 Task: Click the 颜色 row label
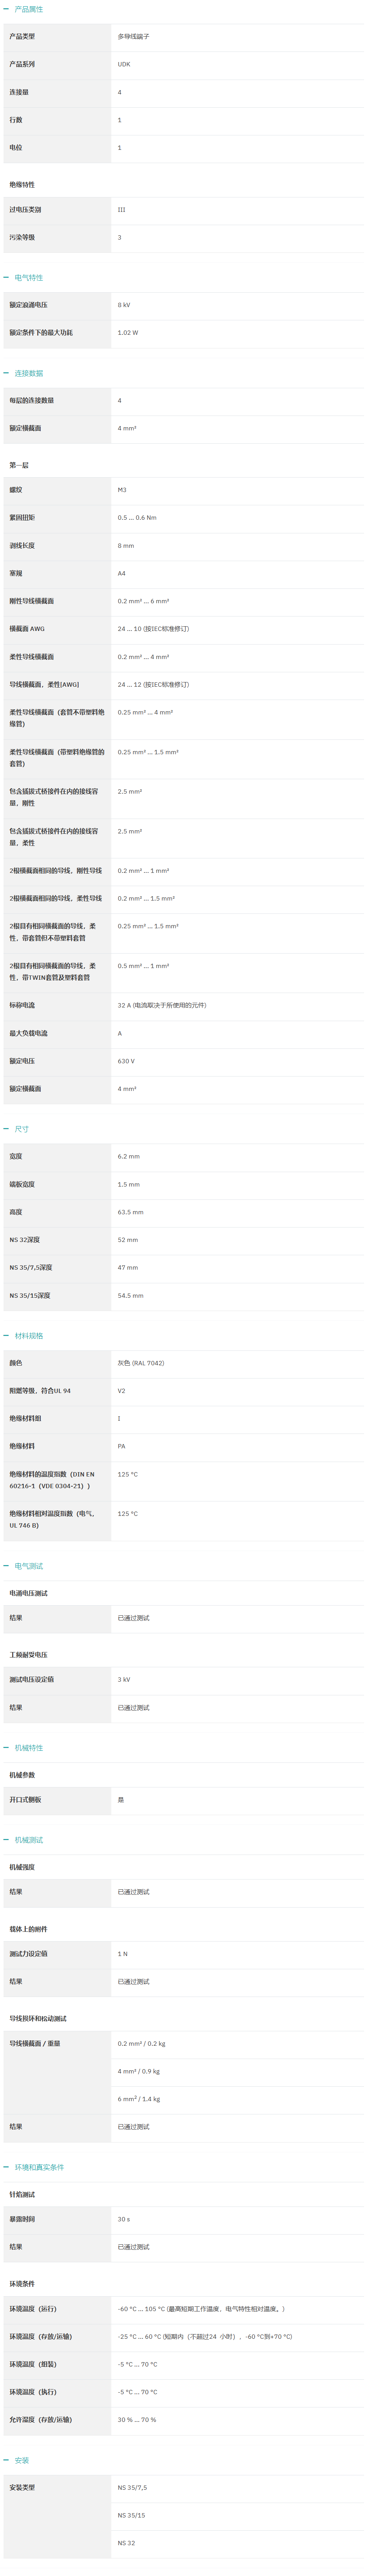coord(16,1363)
